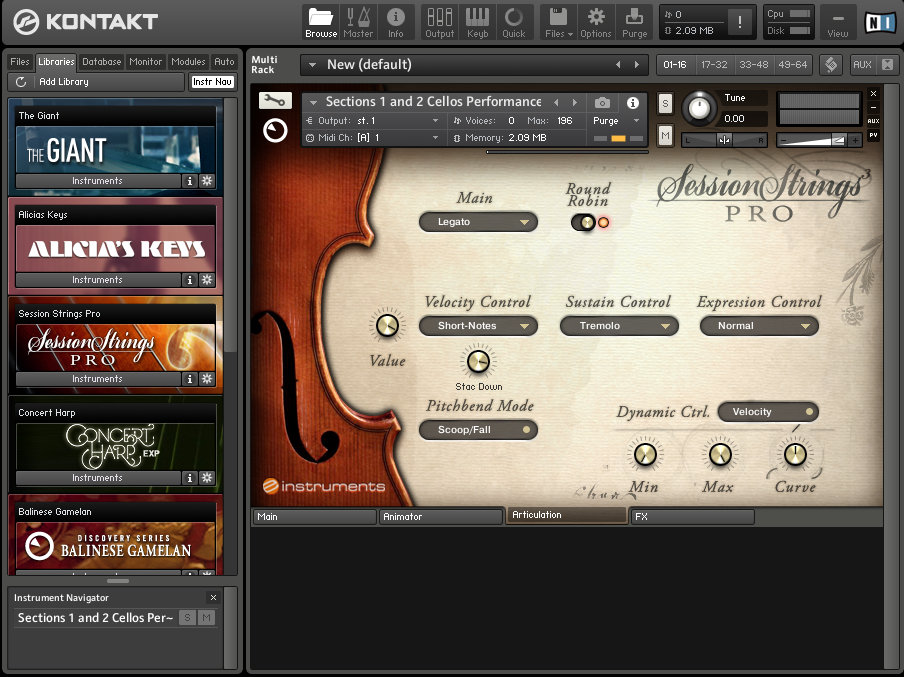904x677 pixels.
Task: Open the Output mixer section
Action: click(x=440, y=22)
